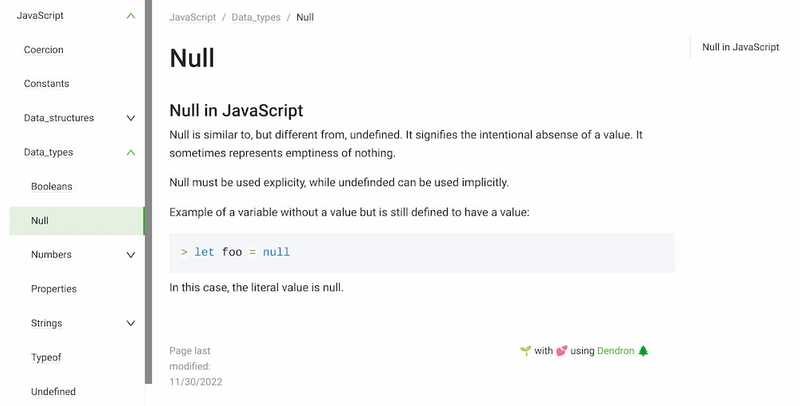
Task: Collapse the Data_types chevron
Action: (x=131, y=152)
